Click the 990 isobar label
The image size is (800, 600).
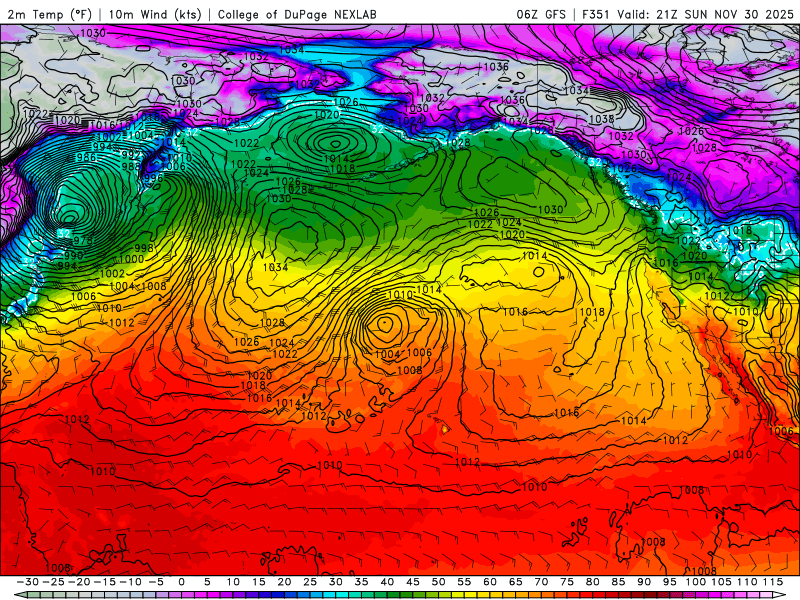pyautogui.click(x=74, y=255)
